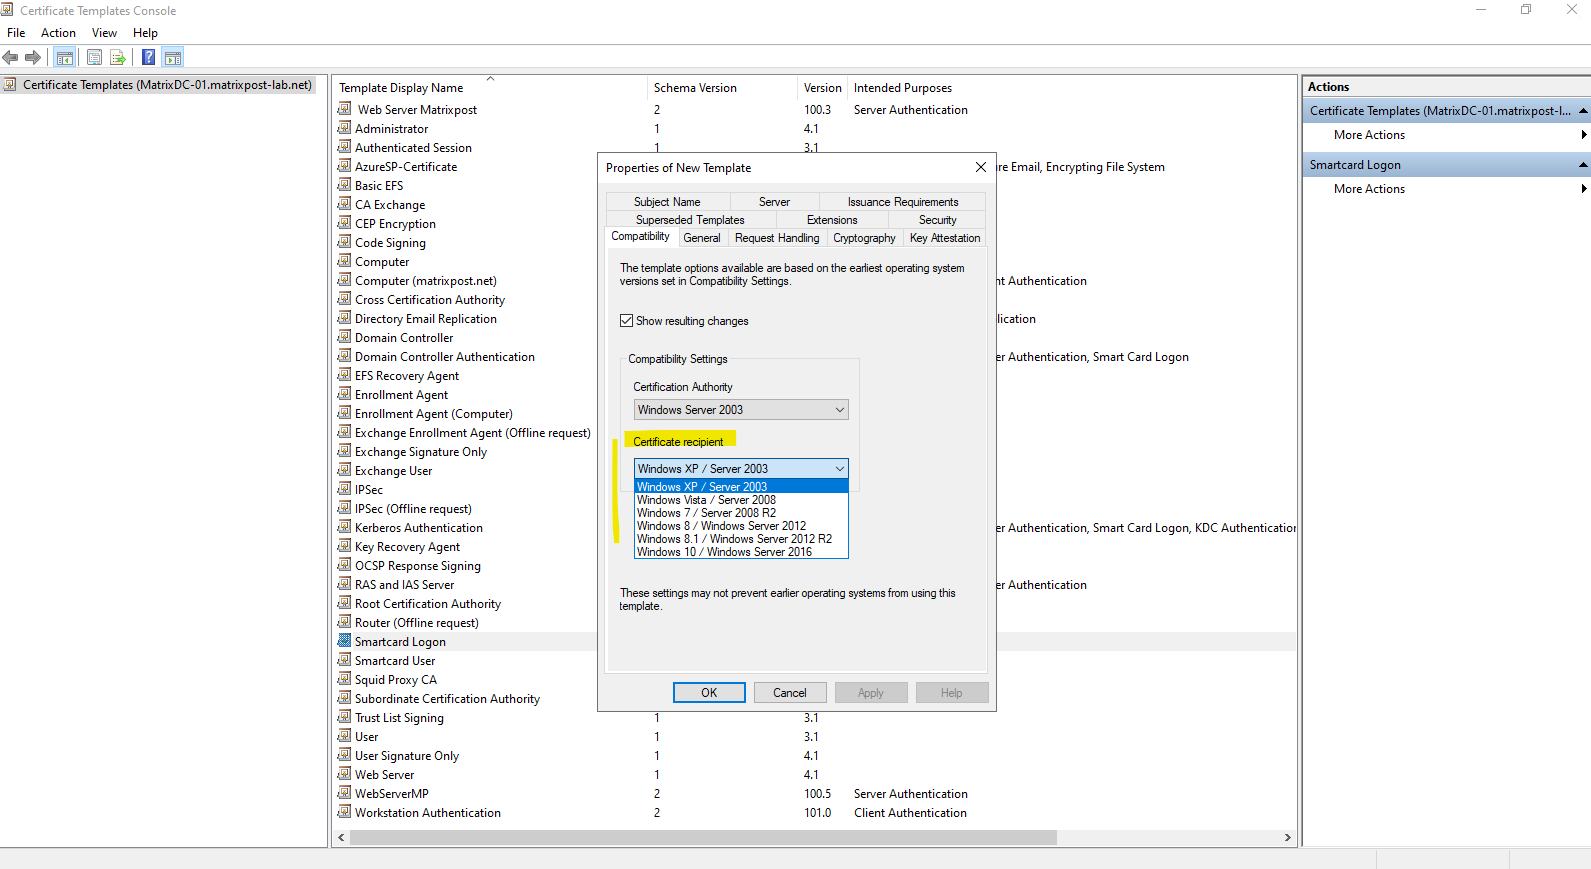
Task: Click the template icon beside Kerberos Authentication
Action: pyautogui.click(x=345, y=527)
